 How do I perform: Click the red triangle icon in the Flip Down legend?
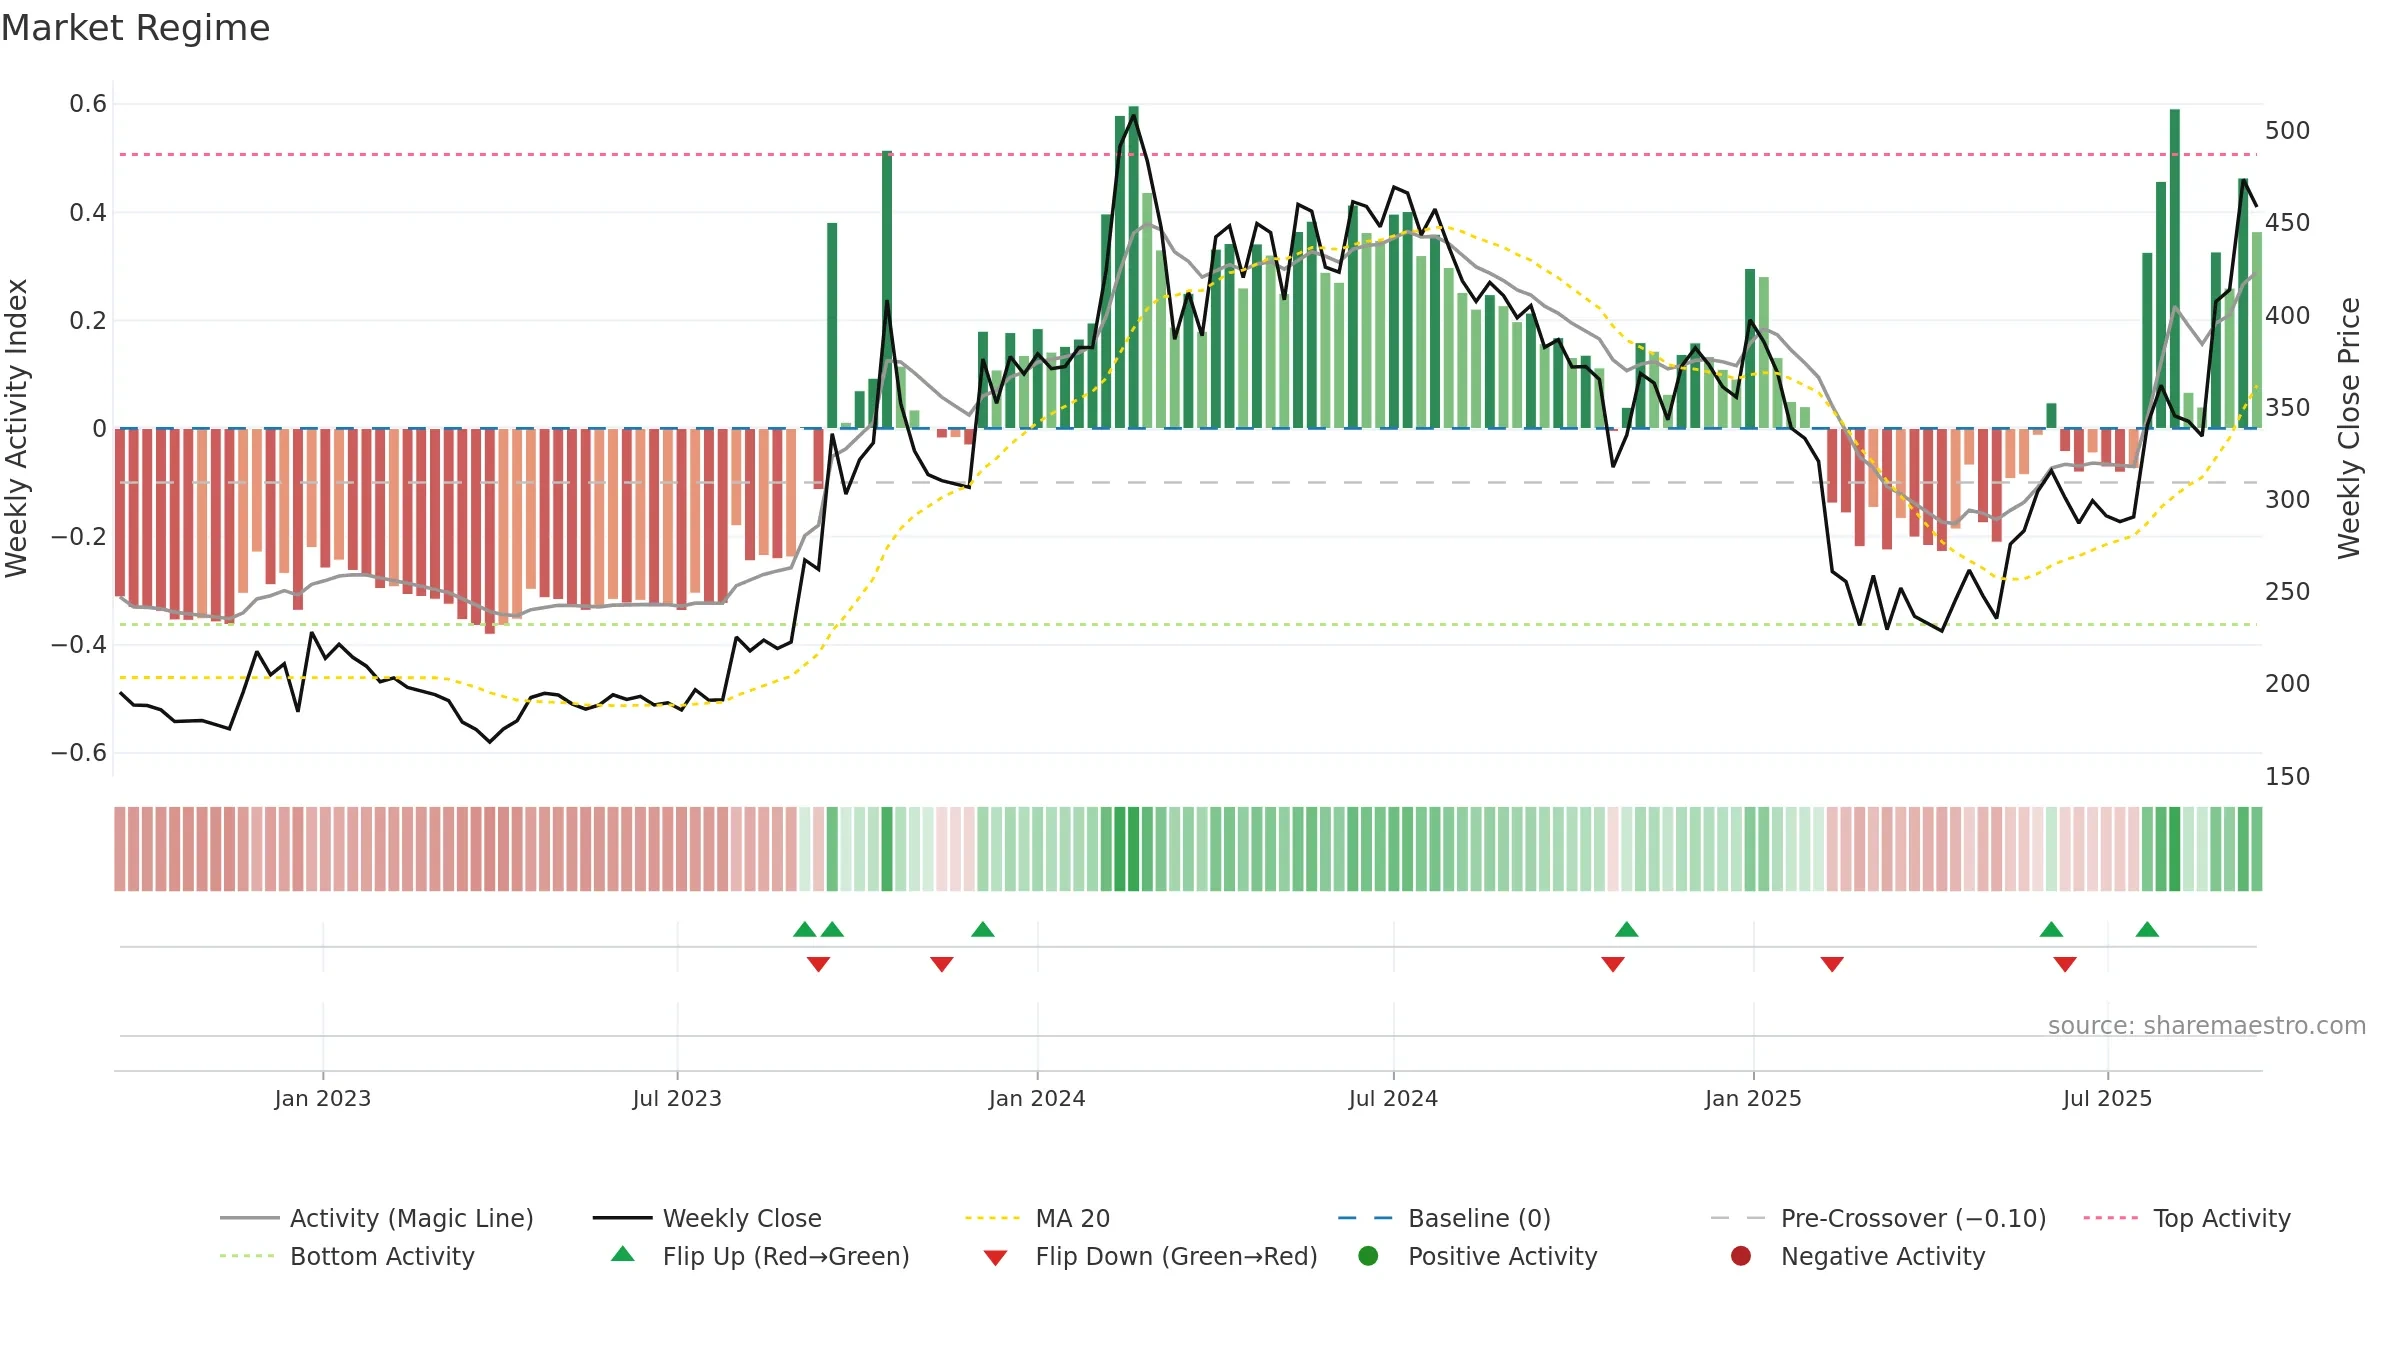[x=995, y=1258]
